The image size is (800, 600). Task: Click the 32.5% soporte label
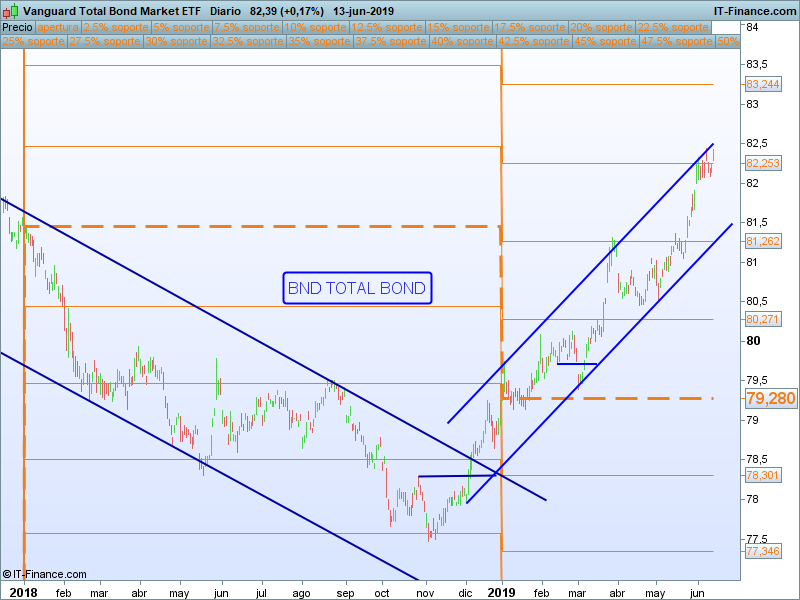[247, 41]
